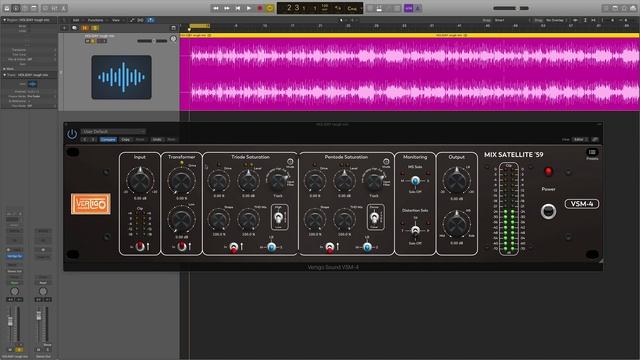640x360 pixels.
Task: Toggle the Pentode LR/MS blue switch
Action: click(x=367, y=247)
